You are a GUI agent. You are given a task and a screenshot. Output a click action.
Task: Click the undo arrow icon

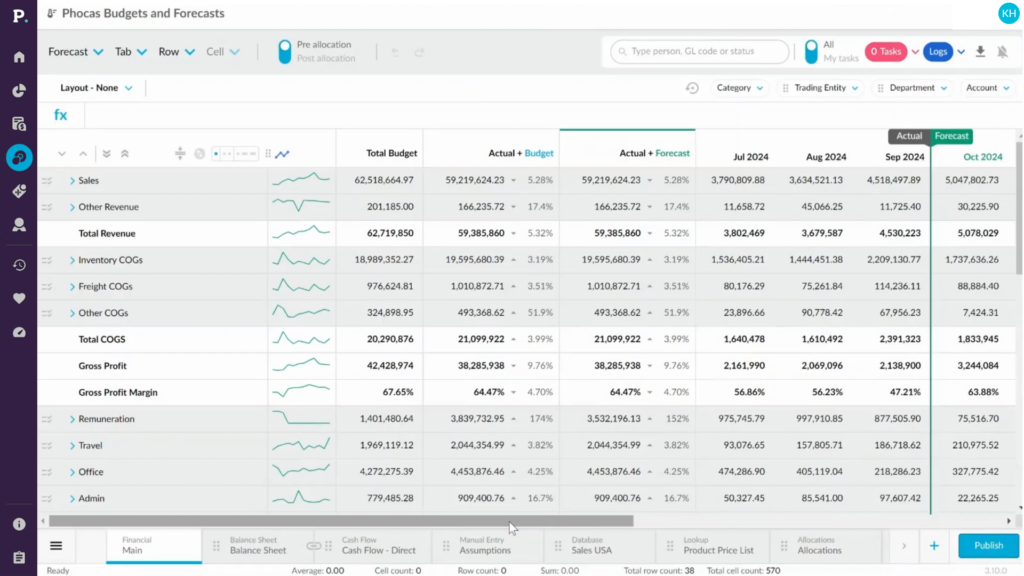tap(395, 52)
